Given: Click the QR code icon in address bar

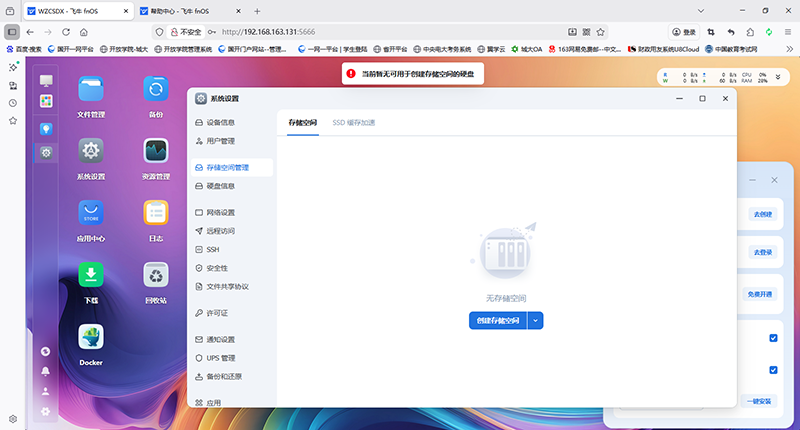Looking at the screenshot, I should pos(586,32).
